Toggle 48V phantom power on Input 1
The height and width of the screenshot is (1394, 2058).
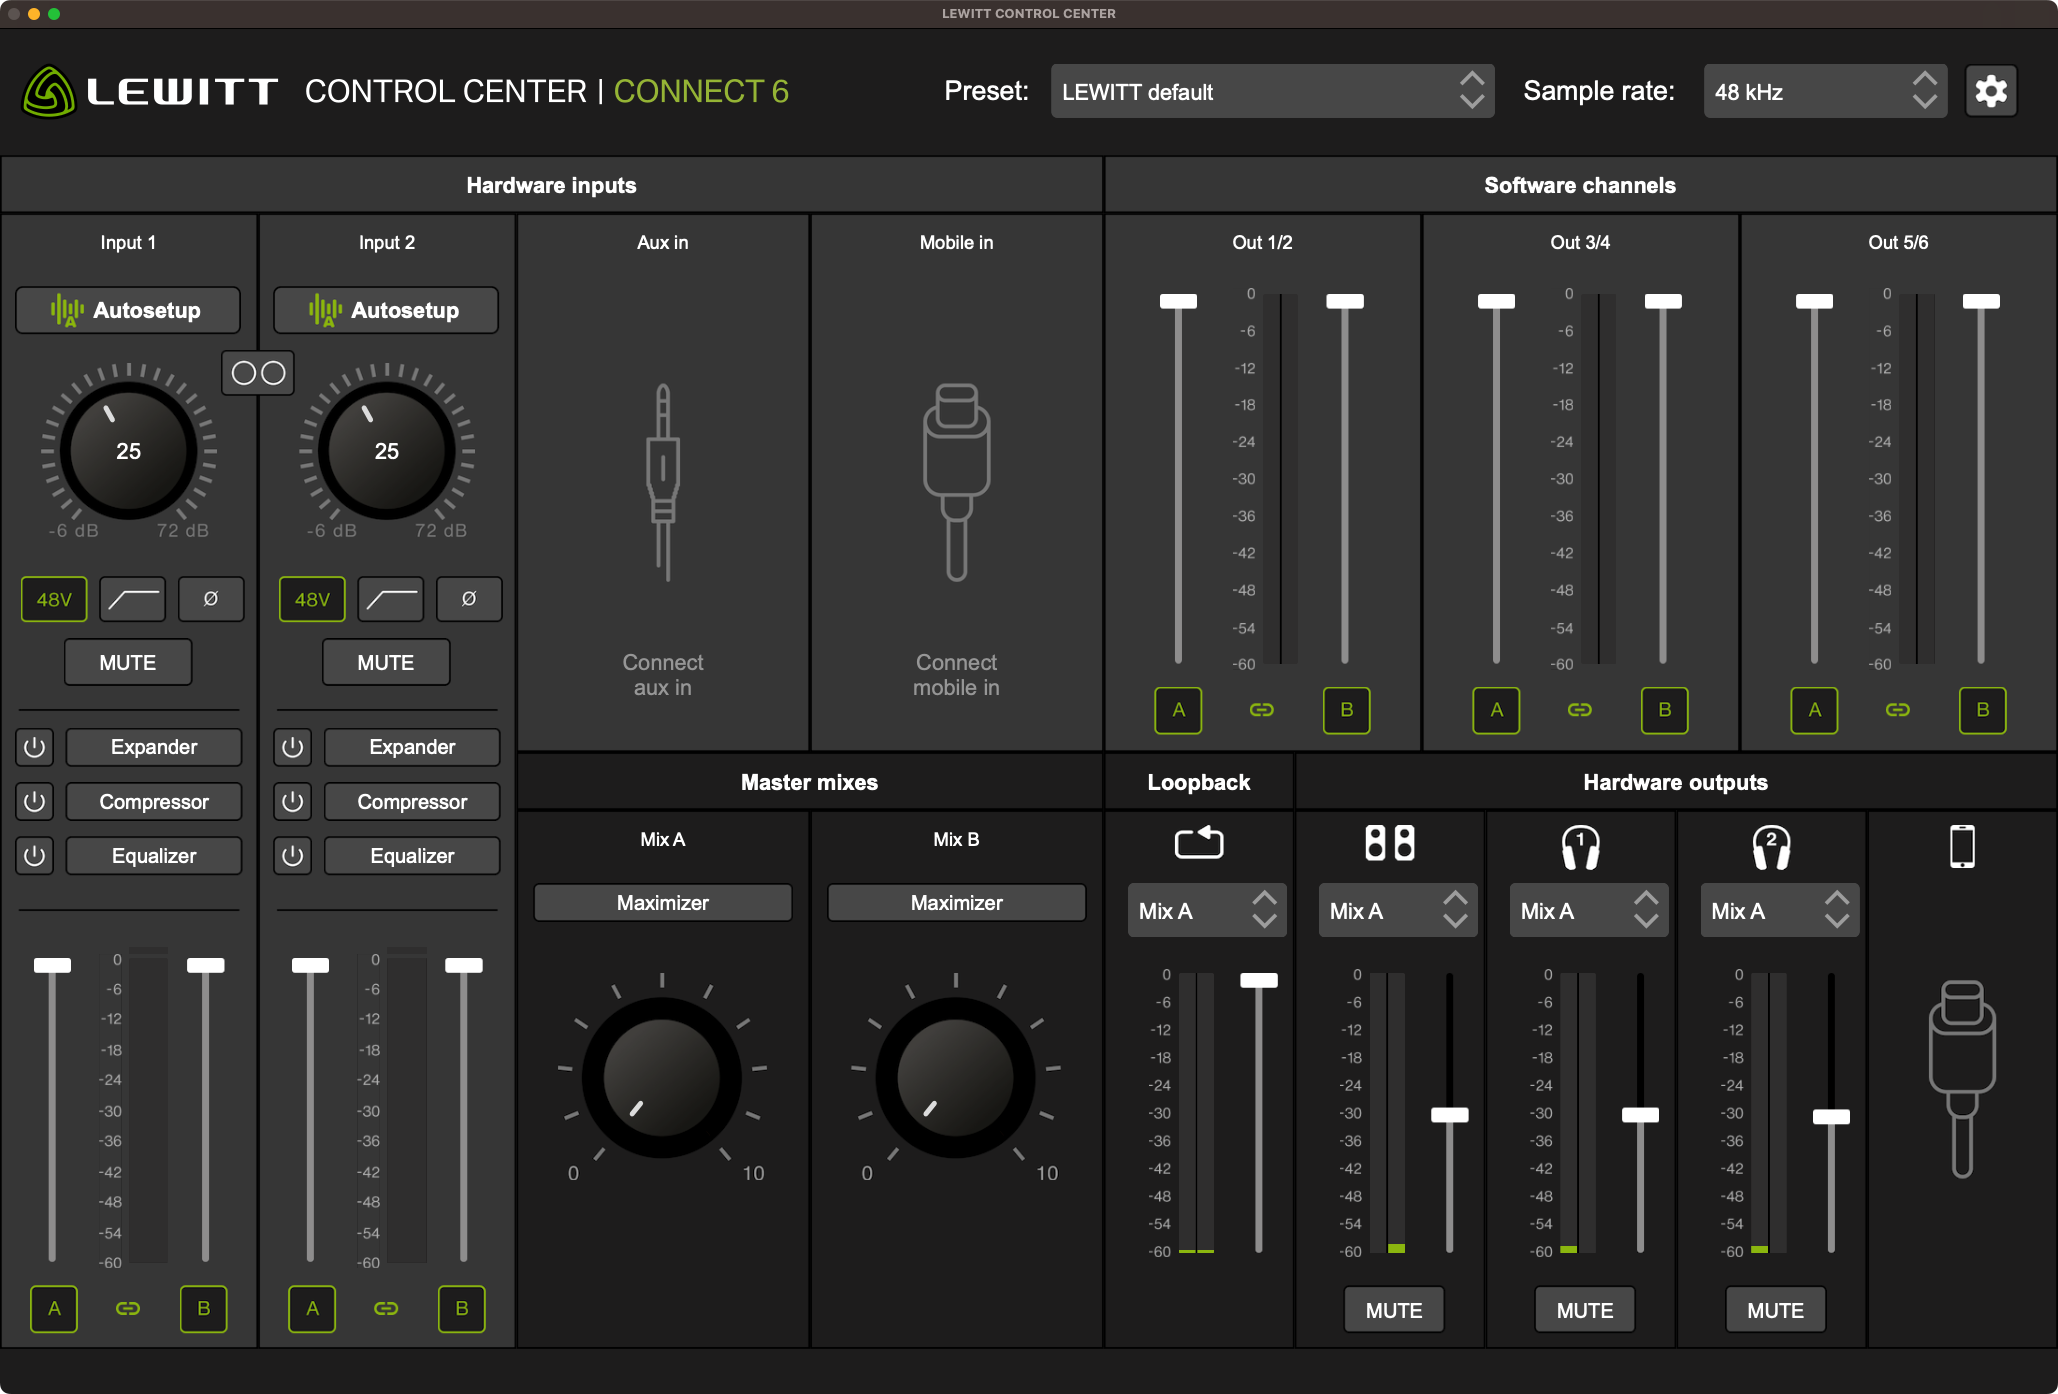pyautogui.click(x=54, y=599)
